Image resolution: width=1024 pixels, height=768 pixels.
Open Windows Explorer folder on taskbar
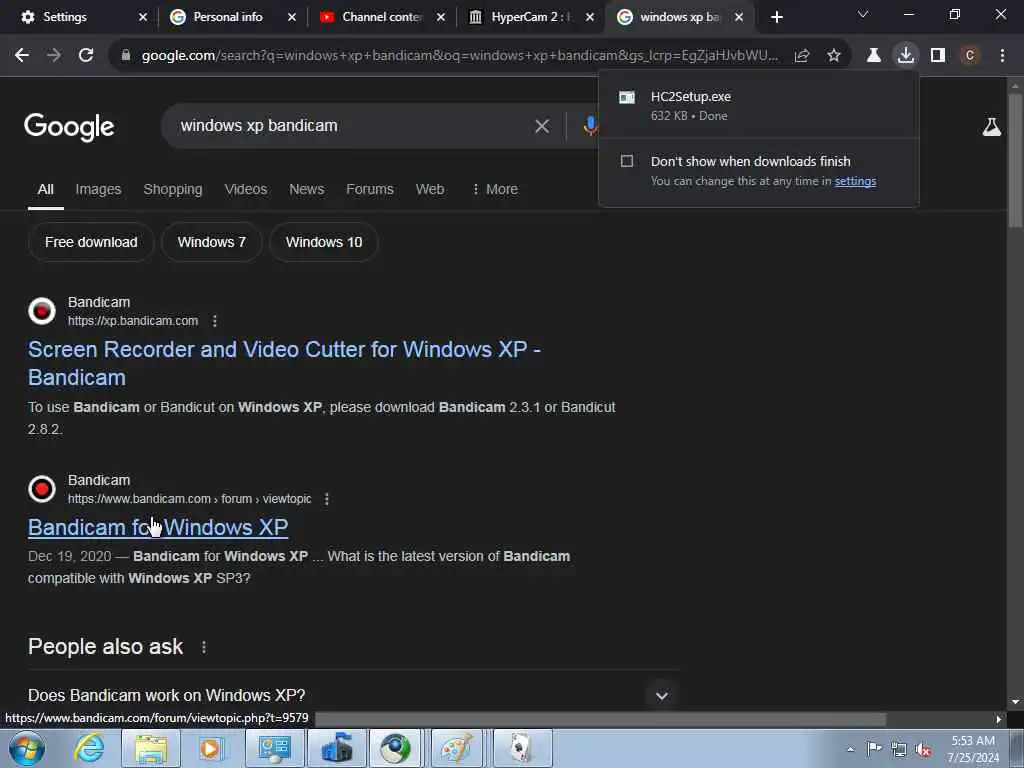151,748
